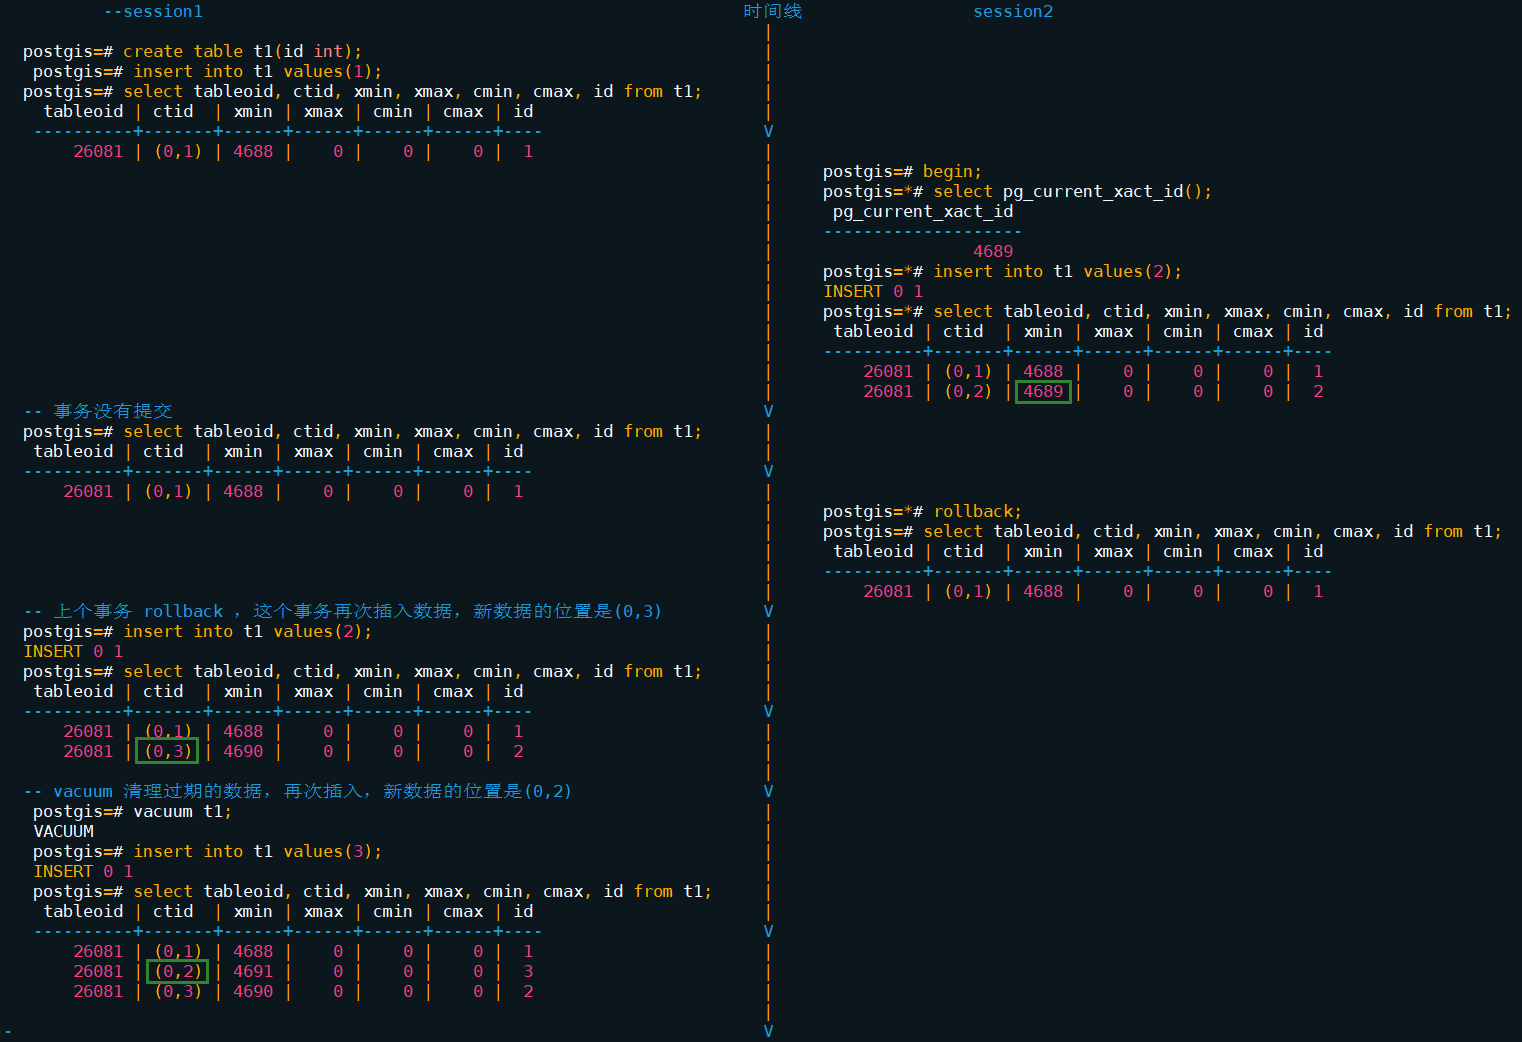This screenshot has height=1042, width=1522.
Task: Click "INSERT 0 1" output in session2
Action: click(x=873, y=292)
